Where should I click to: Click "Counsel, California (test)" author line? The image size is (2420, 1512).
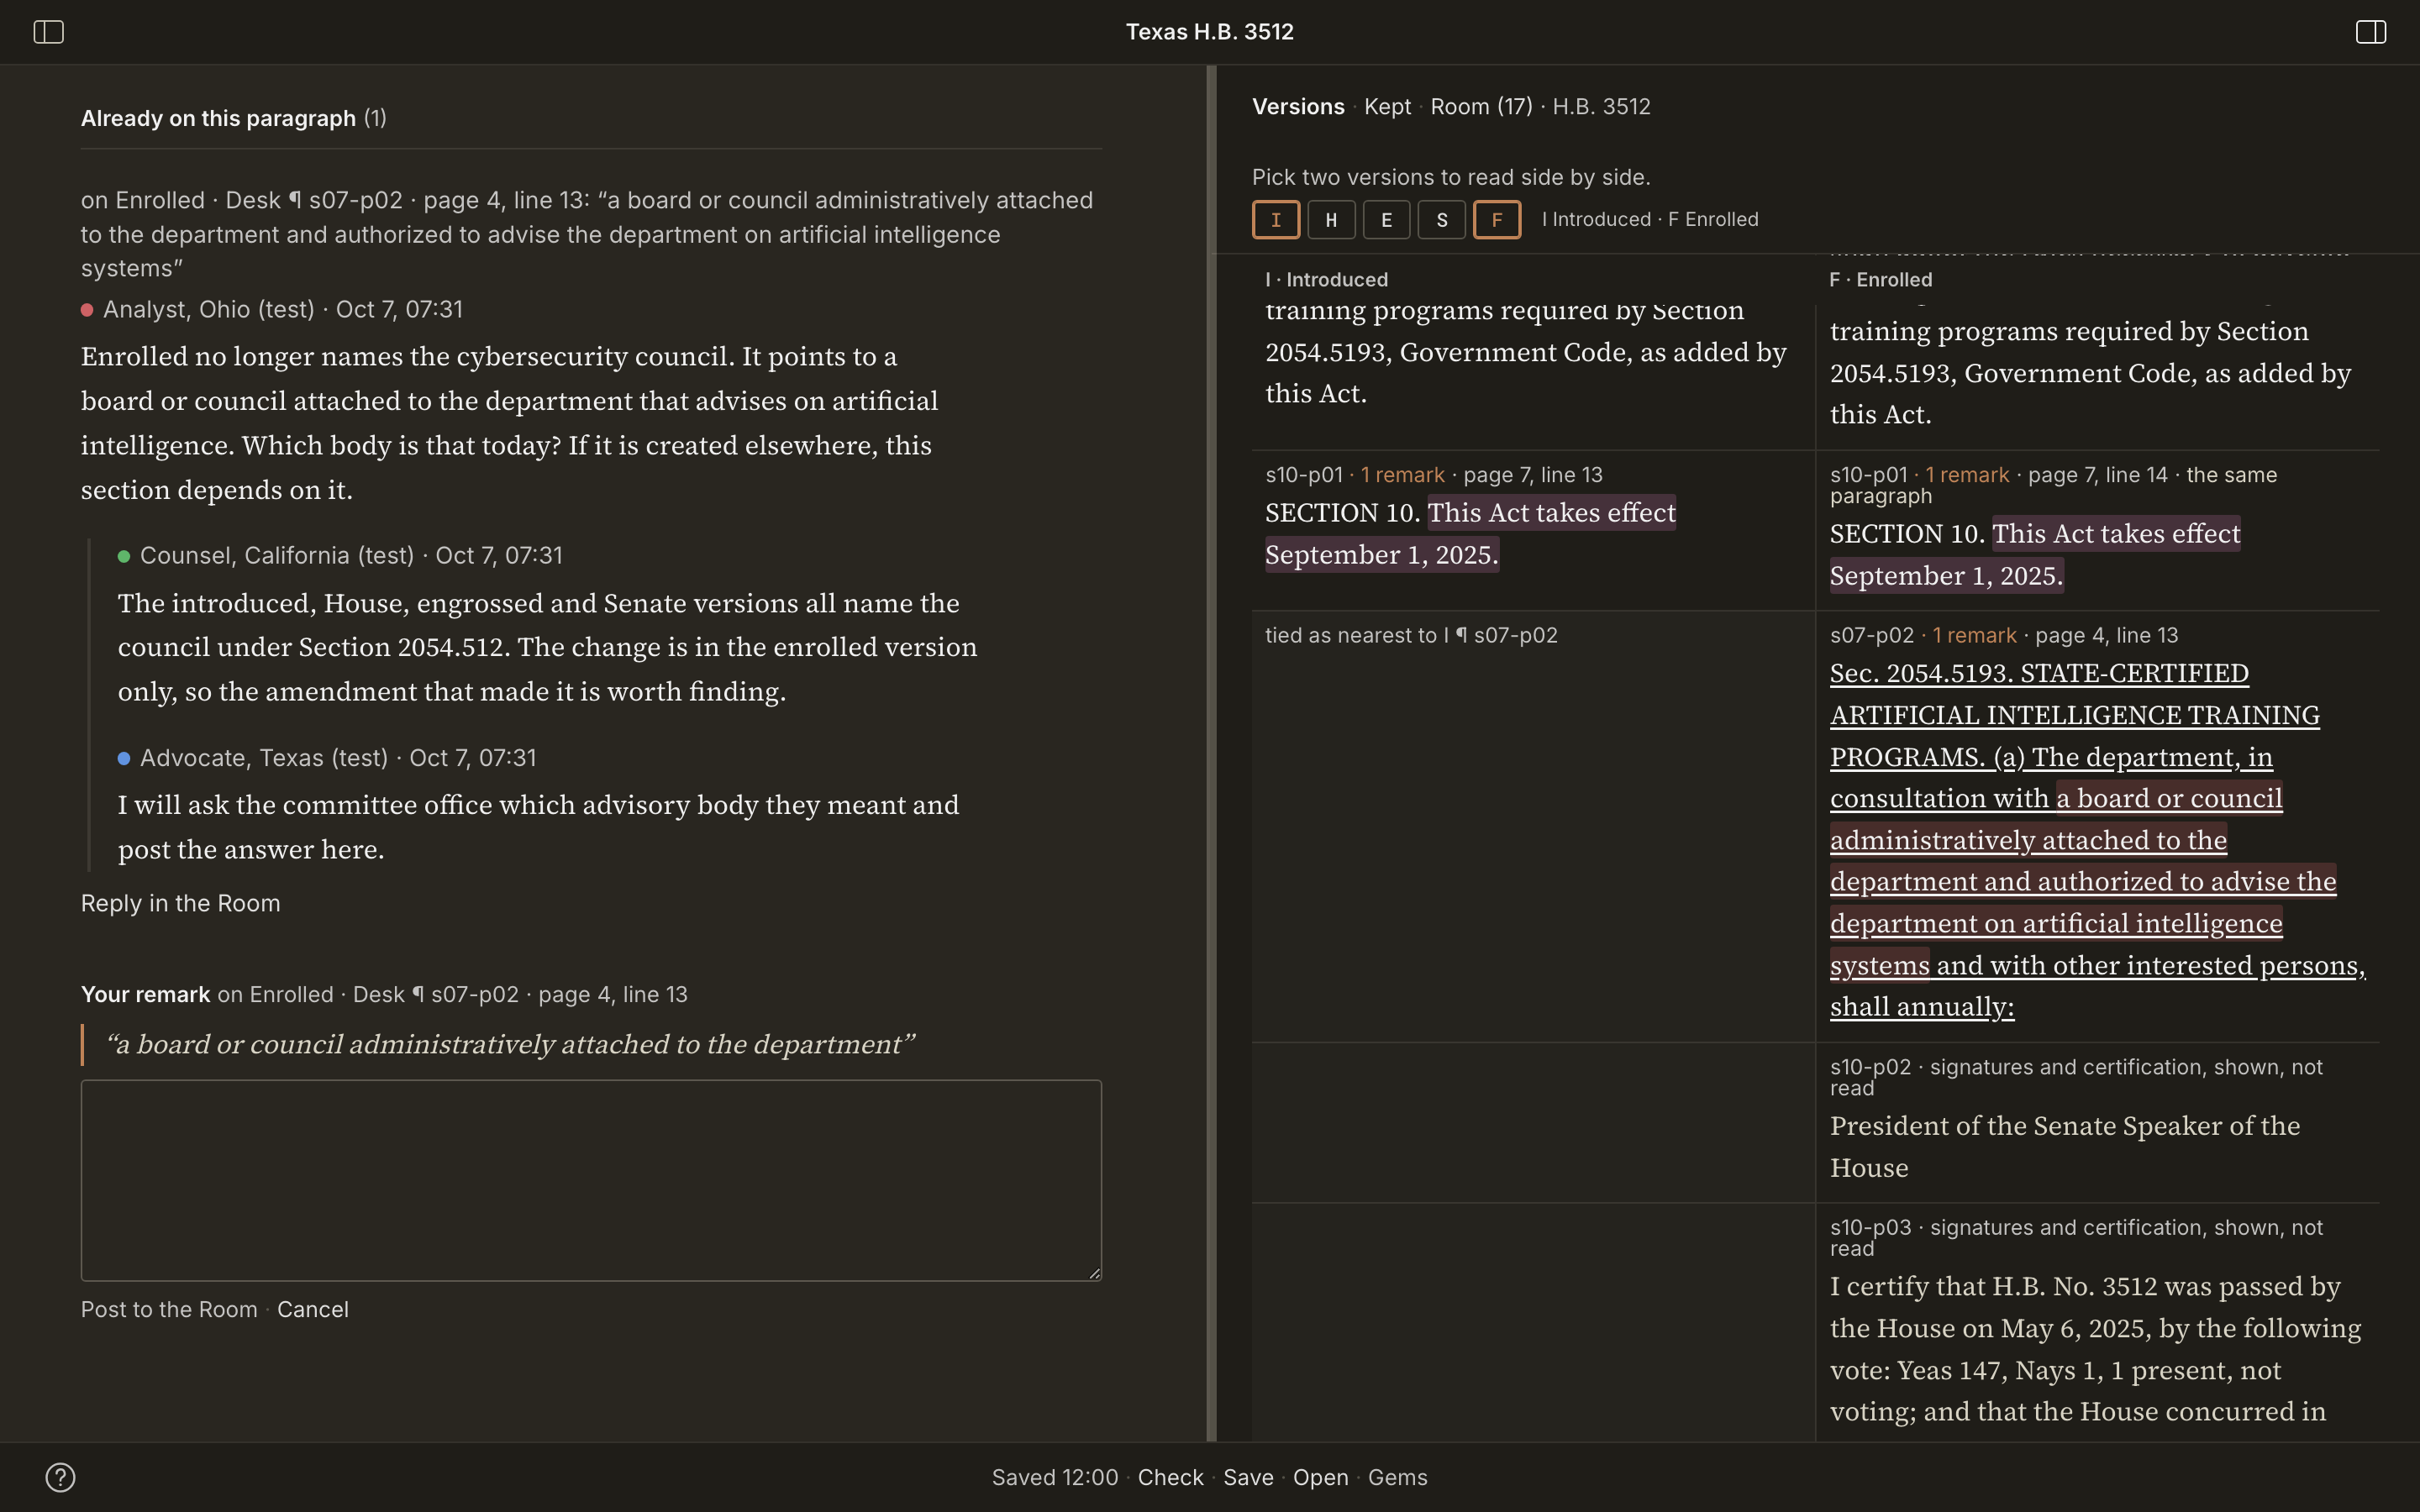tap(340, 556)
